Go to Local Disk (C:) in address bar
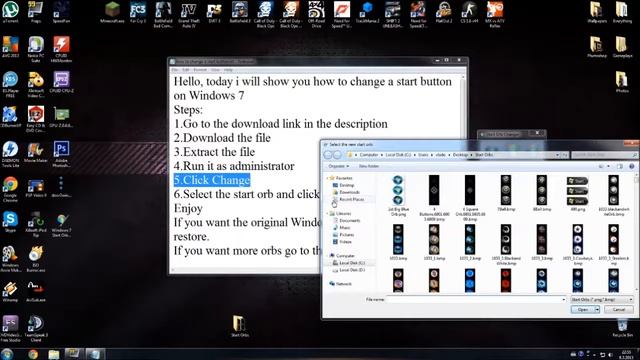 [x=398, y=155]
